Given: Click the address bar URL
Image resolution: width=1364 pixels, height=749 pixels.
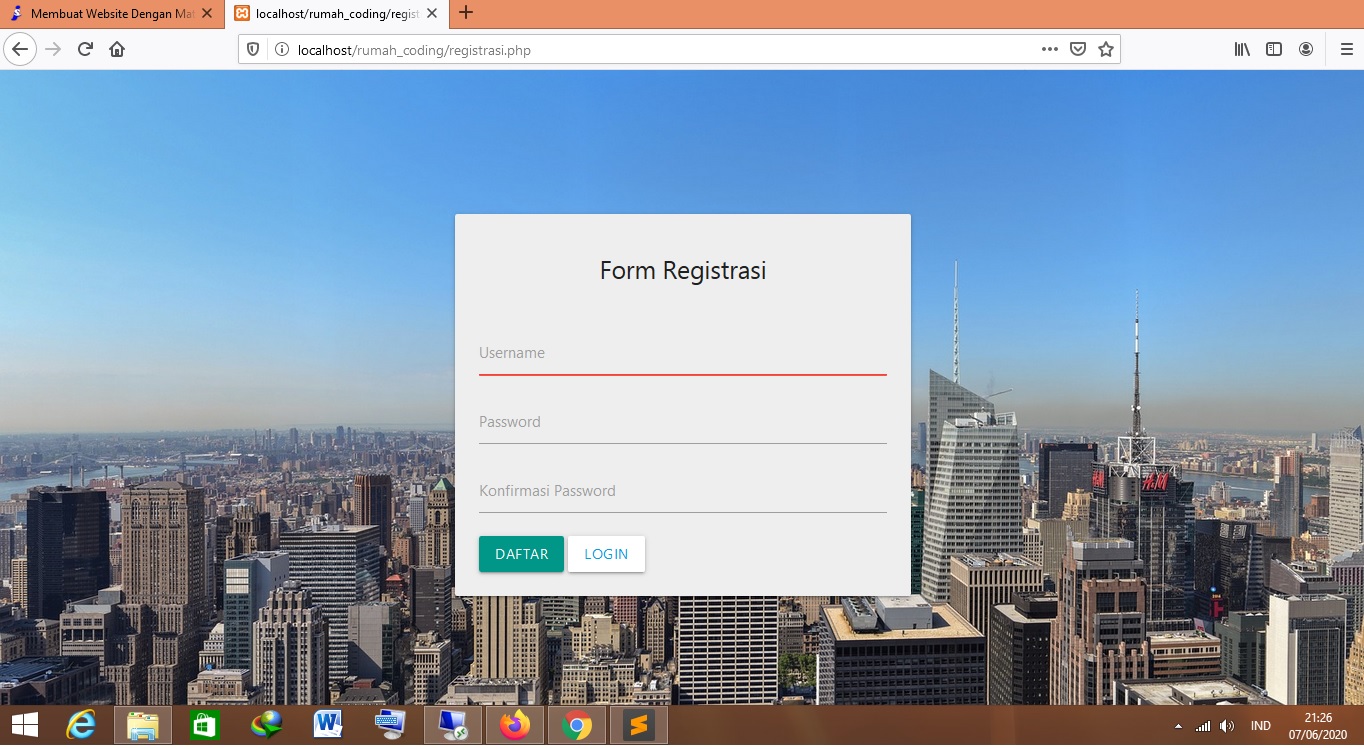Looking at the screenshot, I should (650, 49).
